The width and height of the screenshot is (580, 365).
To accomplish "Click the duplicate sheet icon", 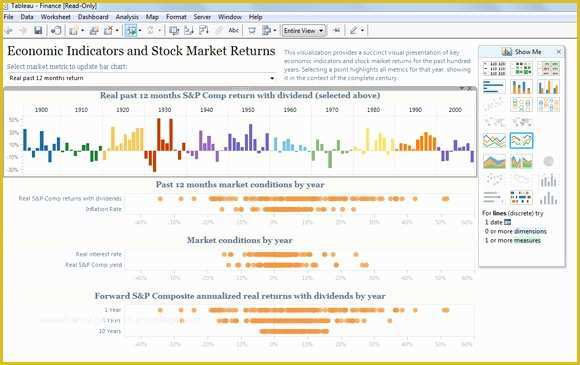I will 94,31.
